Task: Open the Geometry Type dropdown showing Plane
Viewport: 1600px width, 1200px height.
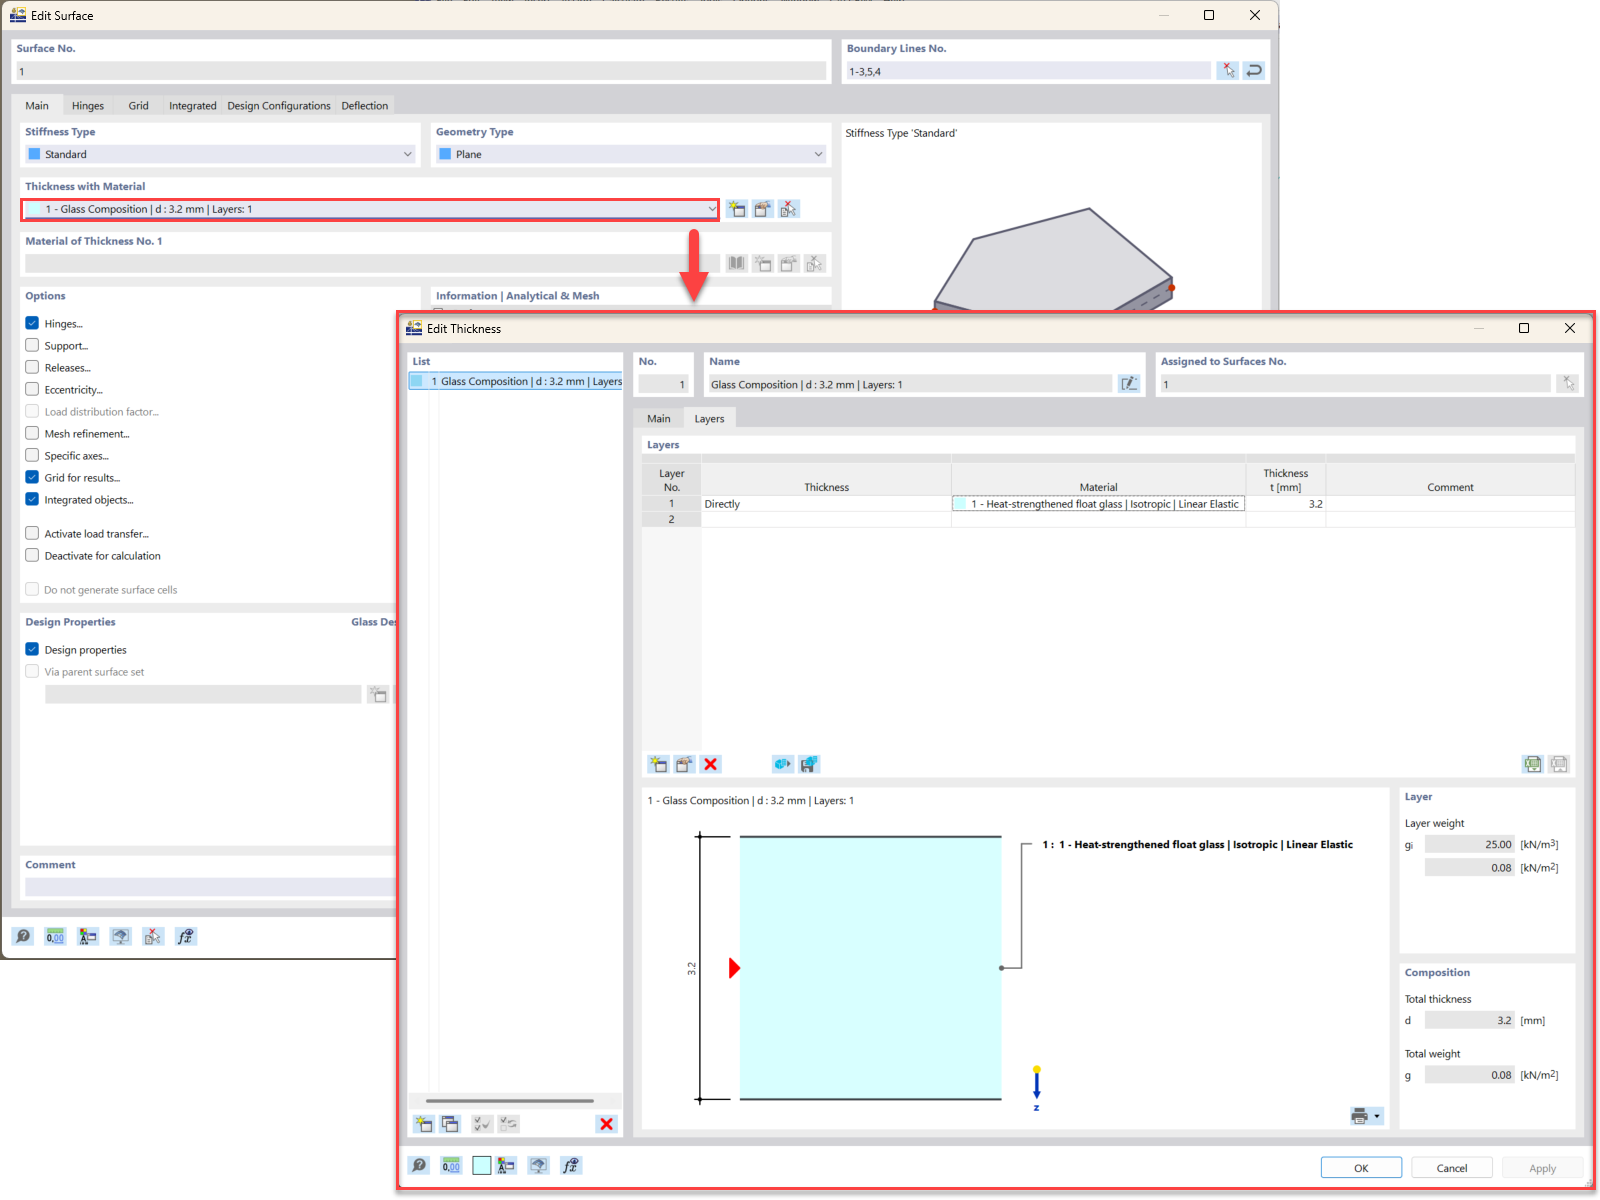Action: coord(817,154)
